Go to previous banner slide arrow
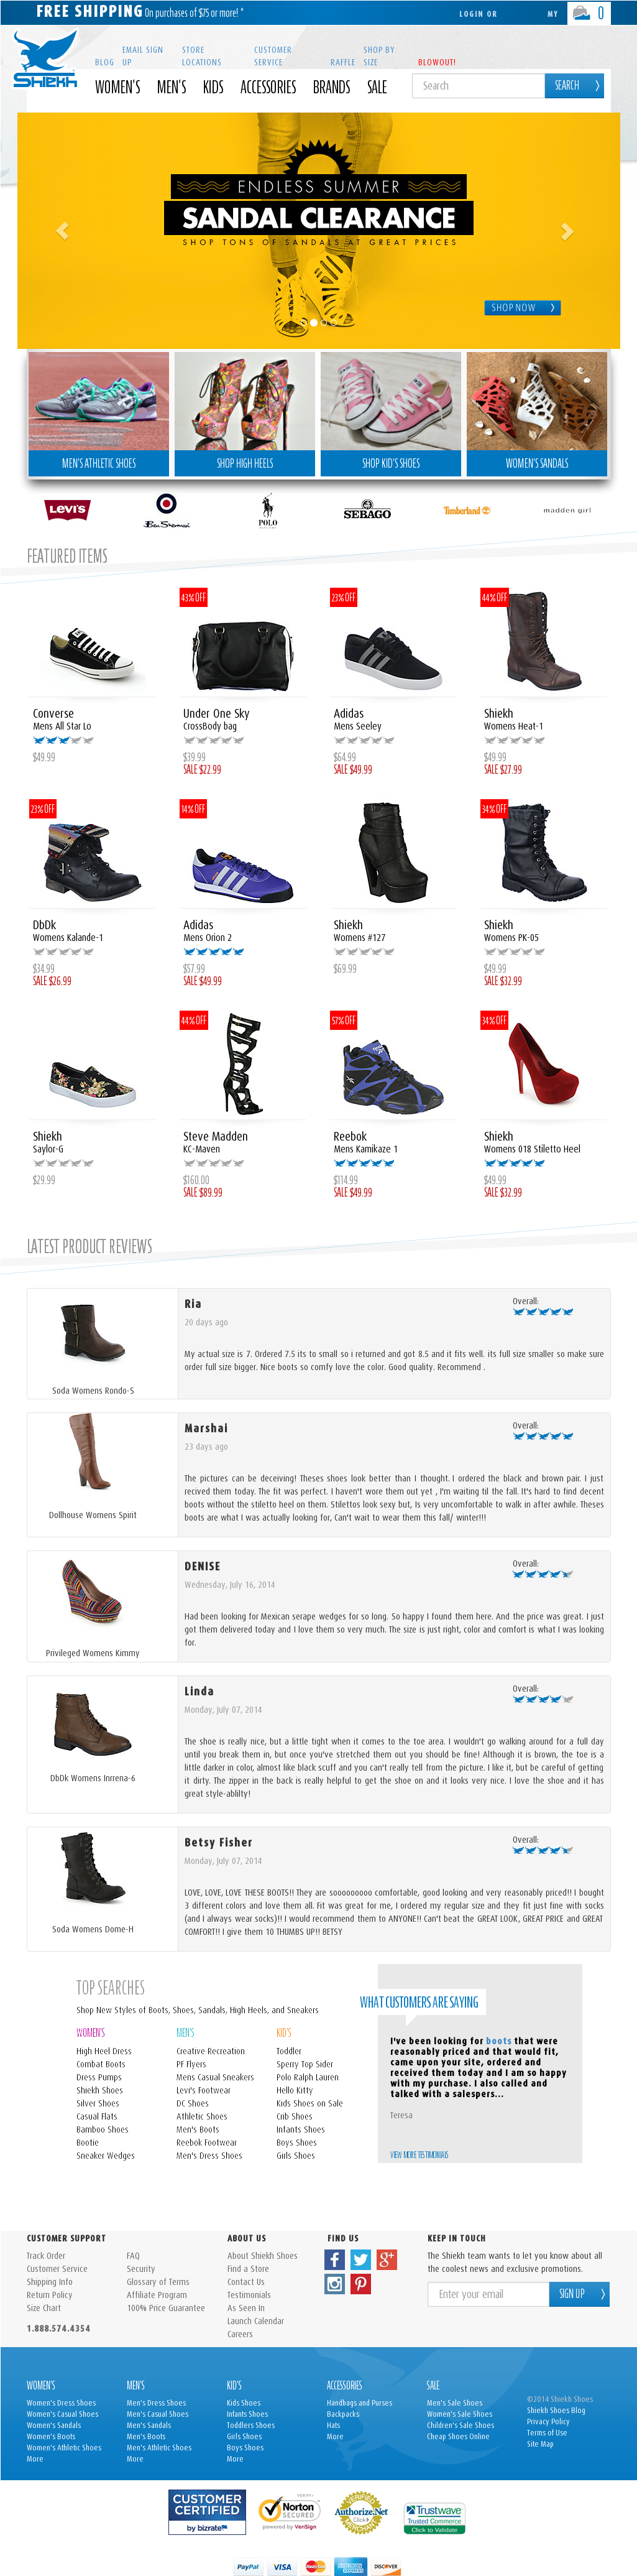This screenshot has width=637, height=2576. tap(62, 231)
